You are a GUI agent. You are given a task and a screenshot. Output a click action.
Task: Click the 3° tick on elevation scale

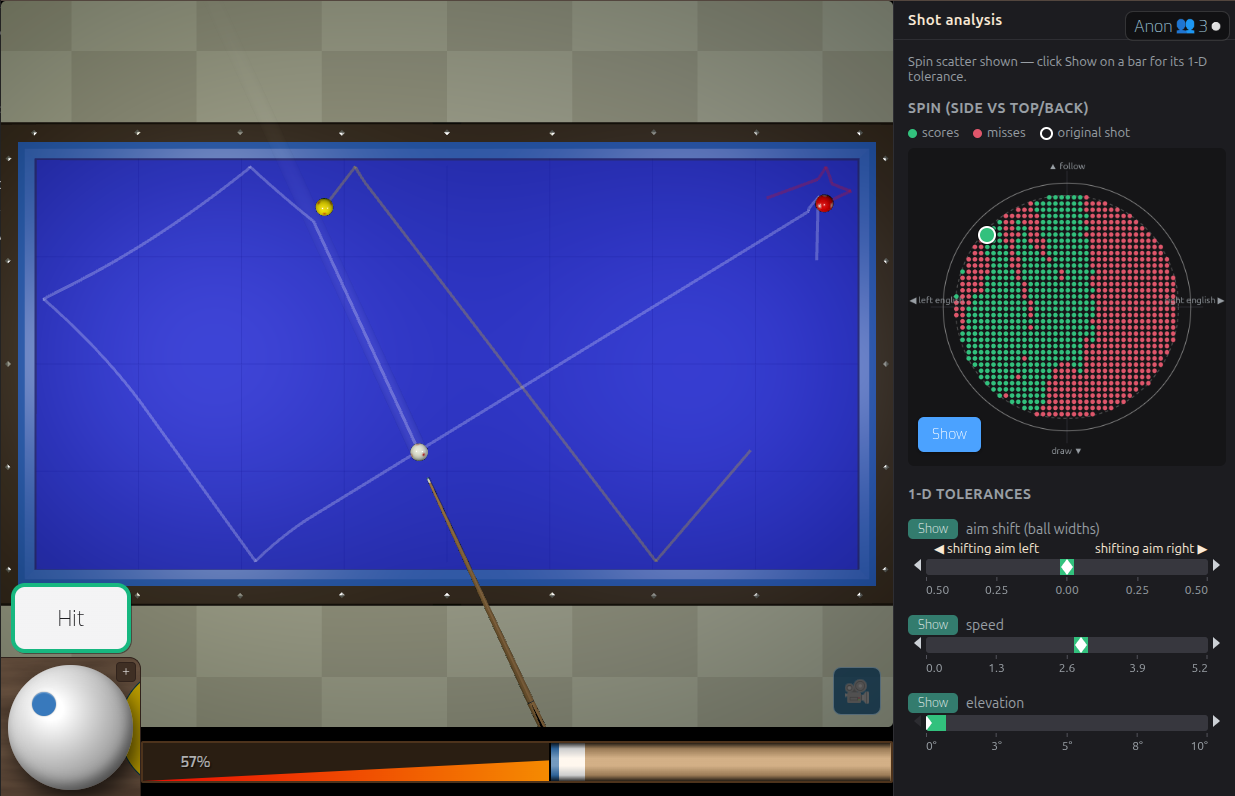pyautogui.click(x=996, y=746)
